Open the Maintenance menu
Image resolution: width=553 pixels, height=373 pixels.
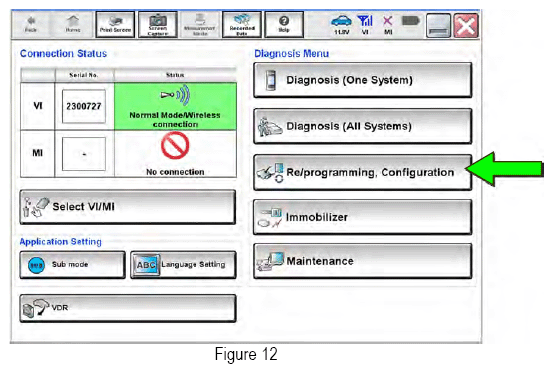(363, 261)
